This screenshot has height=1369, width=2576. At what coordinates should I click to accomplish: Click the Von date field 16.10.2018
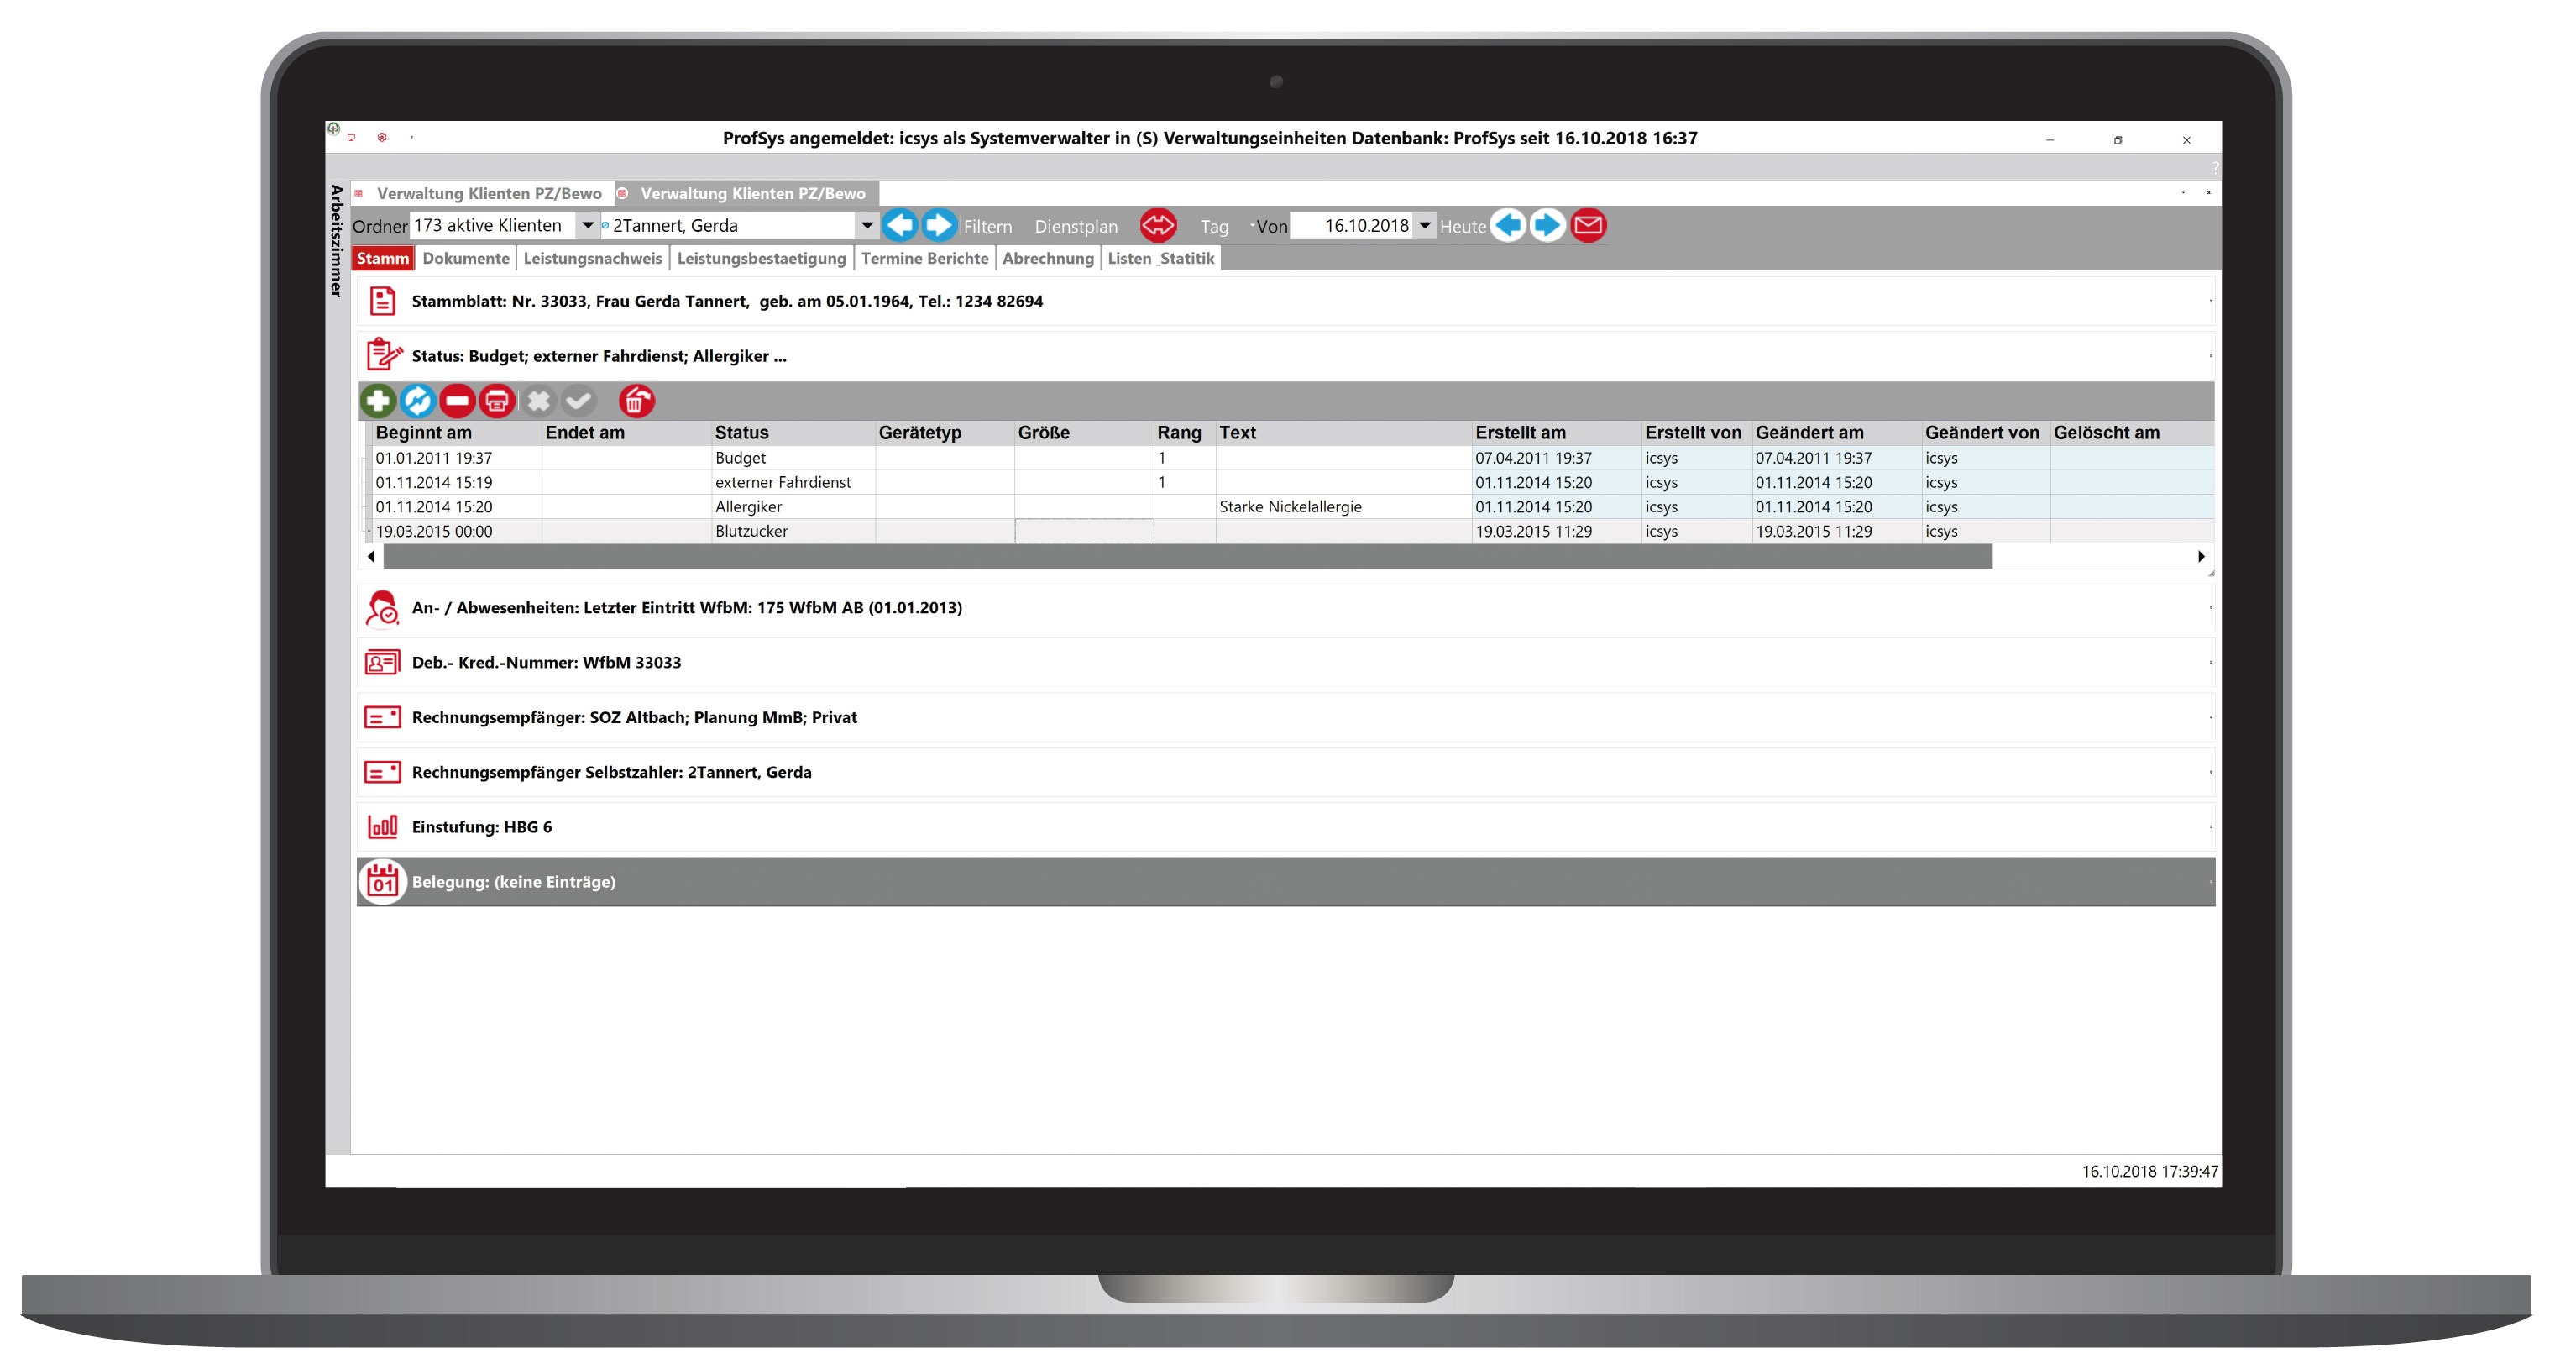(x=1353, y=226)
